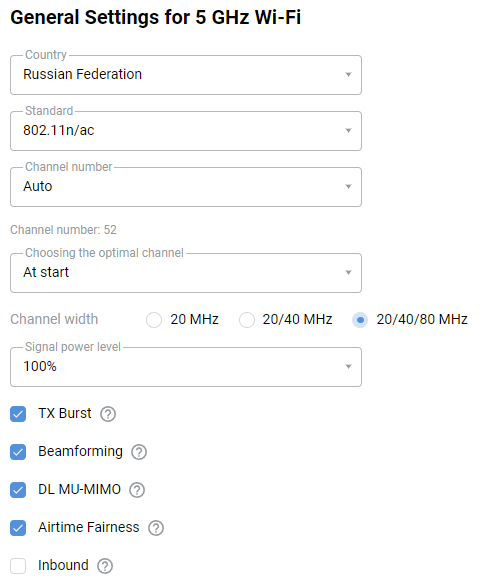Show DL MU-MIMO help tooltip icon

pyautogui.click(x=137, y=490)
